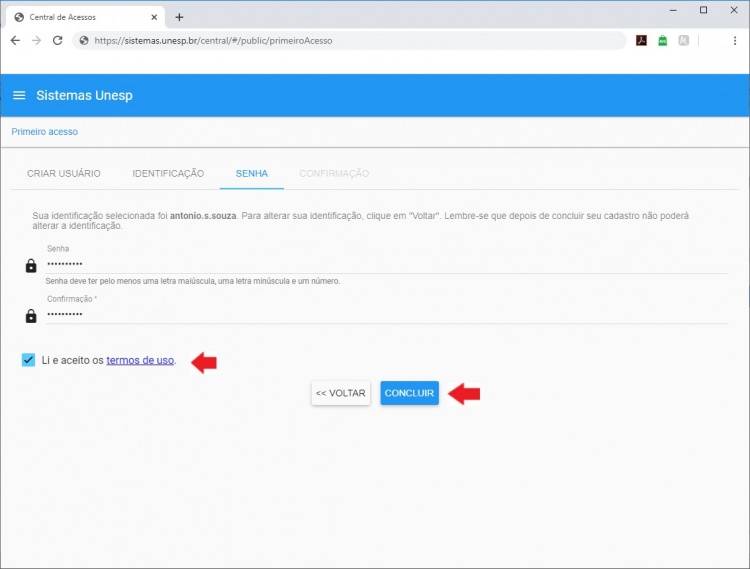Click the green extension icon in toolbar
Viewport: 750px width, 569px height.
[x=662, y=41]
